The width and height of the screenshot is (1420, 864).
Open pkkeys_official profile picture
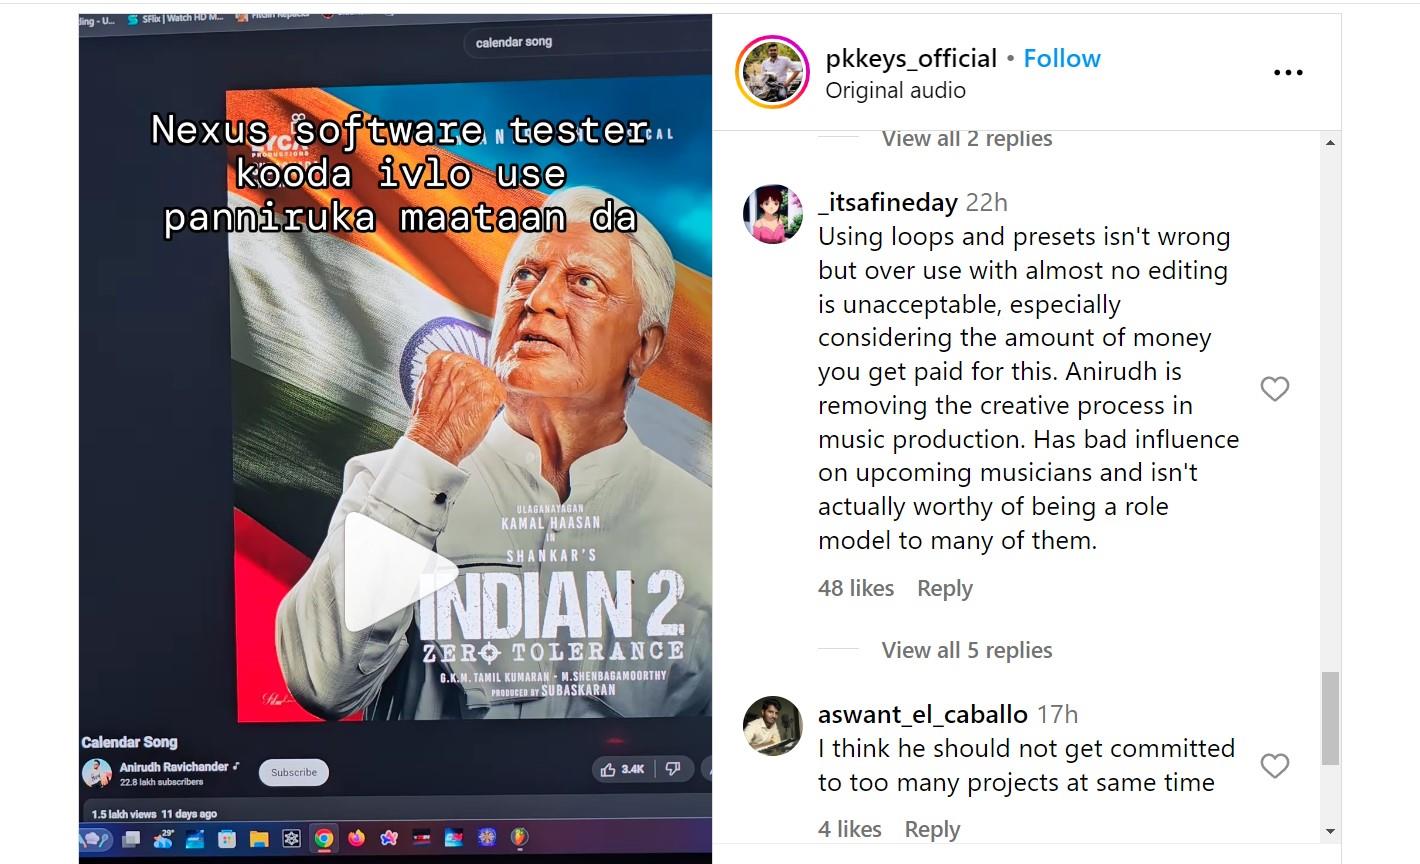pyautogui.click(x=771, y=72)
